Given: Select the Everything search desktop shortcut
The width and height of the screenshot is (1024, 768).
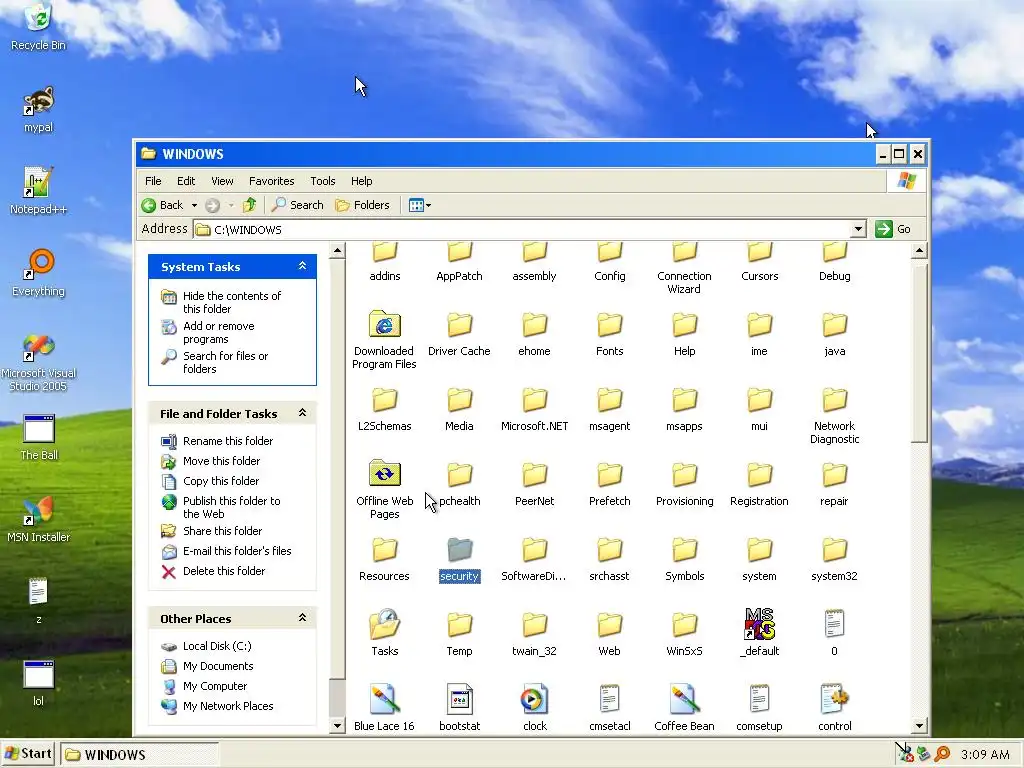Looking at the screenshot, I should tap(39, 273).
